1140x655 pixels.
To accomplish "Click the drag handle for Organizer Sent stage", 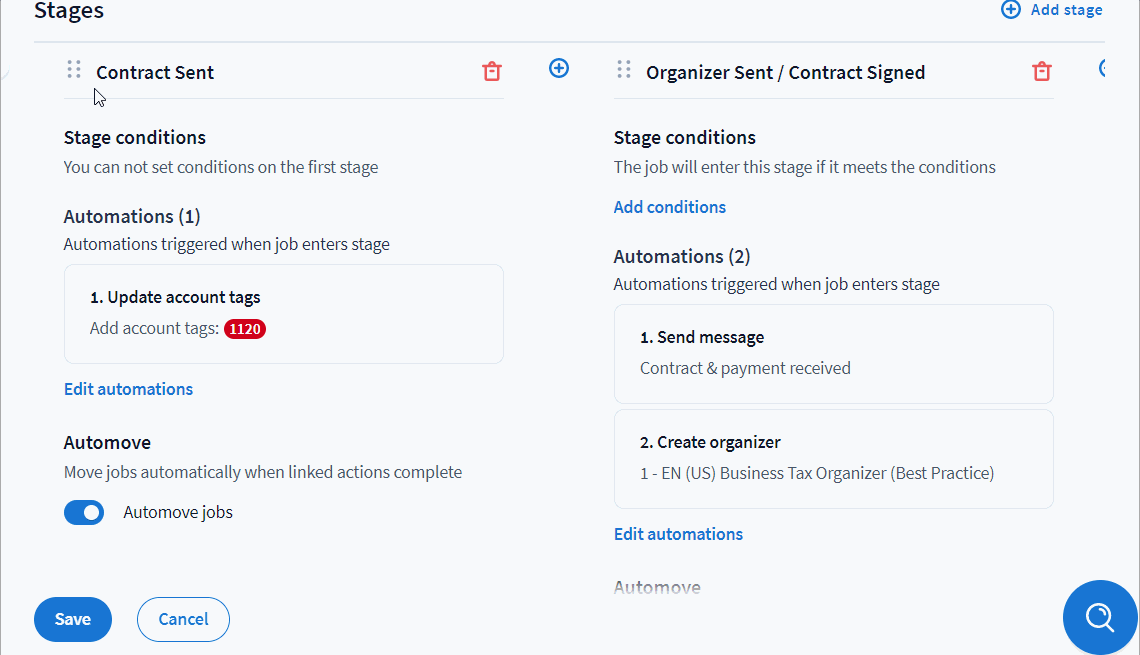I will coord(624,70).
